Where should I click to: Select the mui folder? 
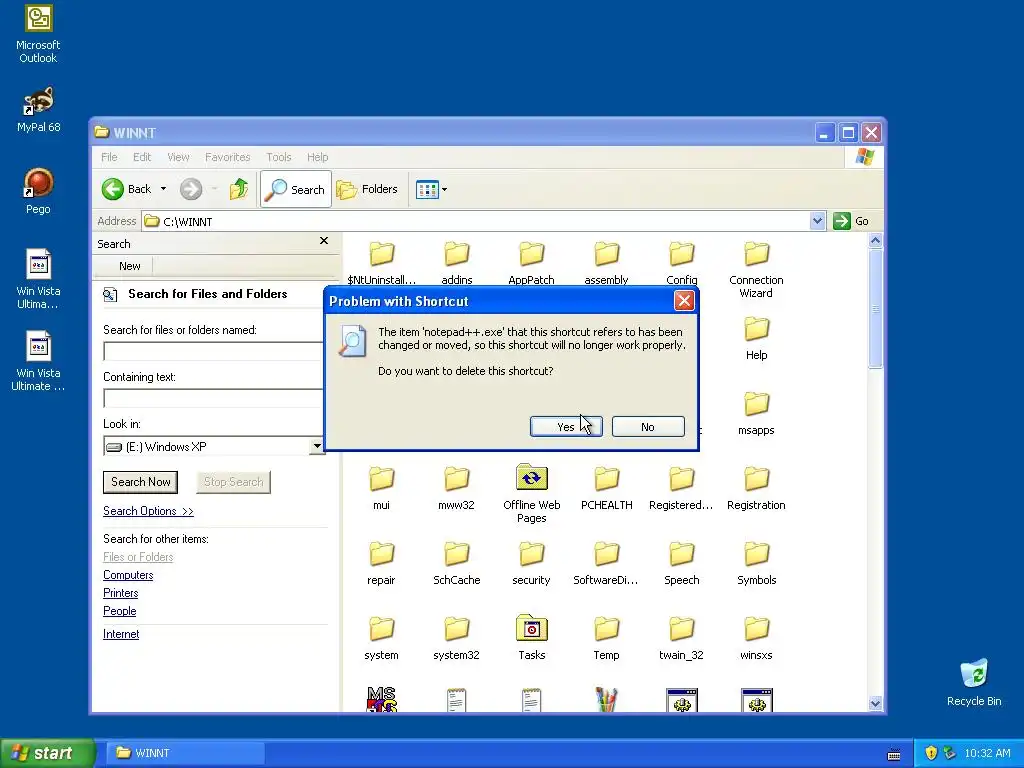tap(381, 489)
